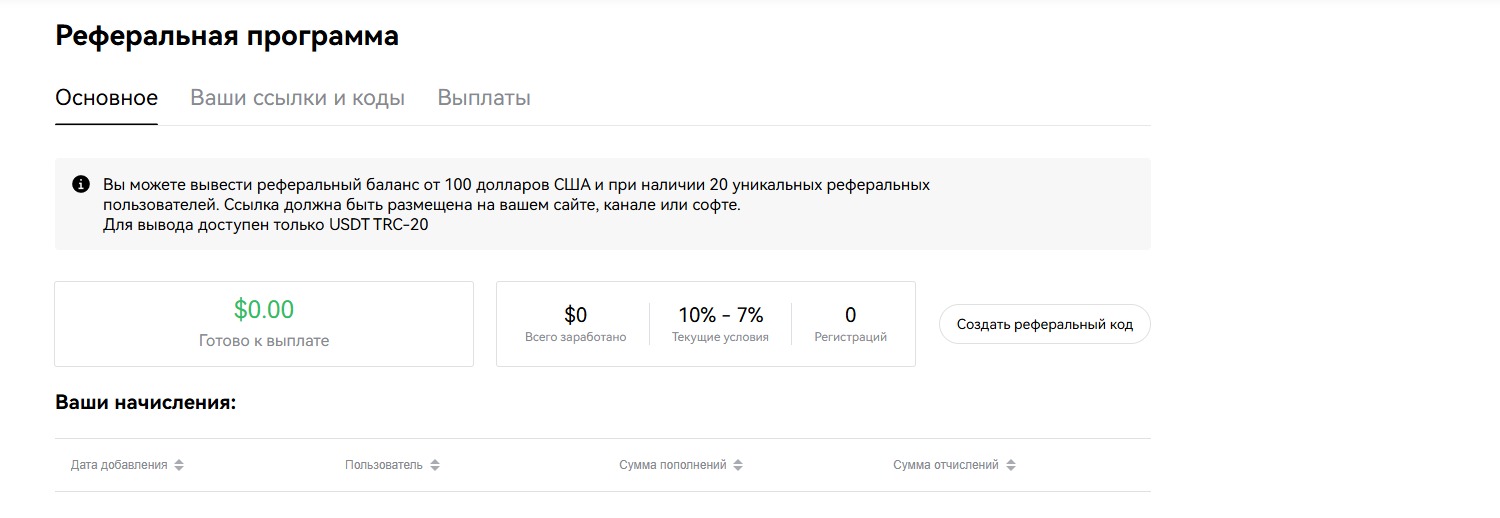Screen dimensions: 1500x518
Task: Go to the Выплаты tab
Action: click(484, 98)
